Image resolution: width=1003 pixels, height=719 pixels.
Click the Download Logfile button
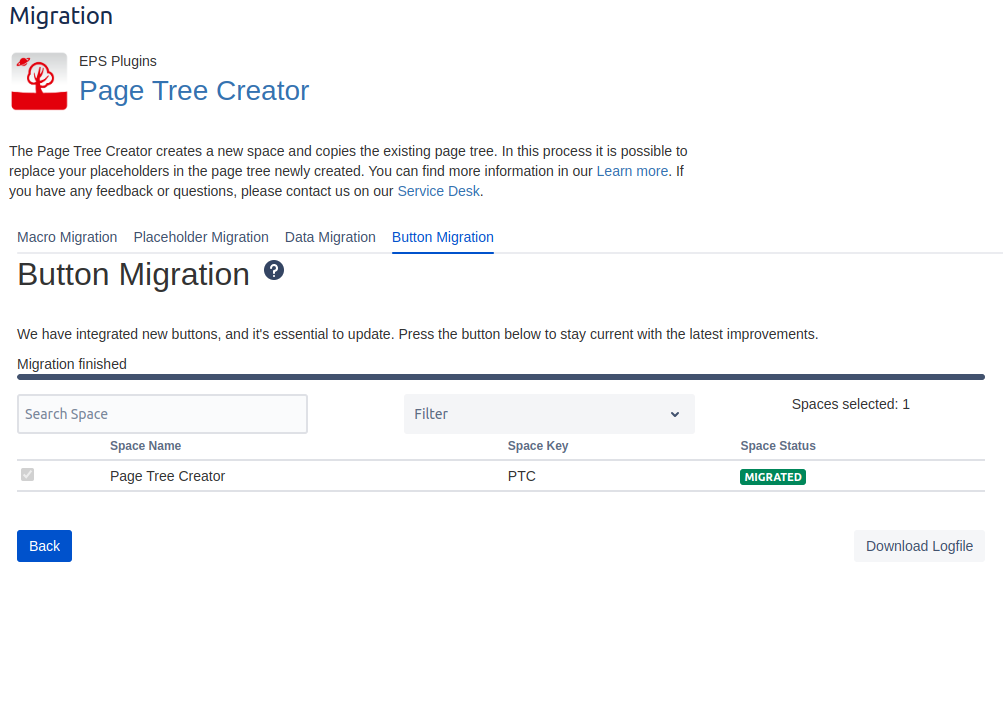click(919, 546)
